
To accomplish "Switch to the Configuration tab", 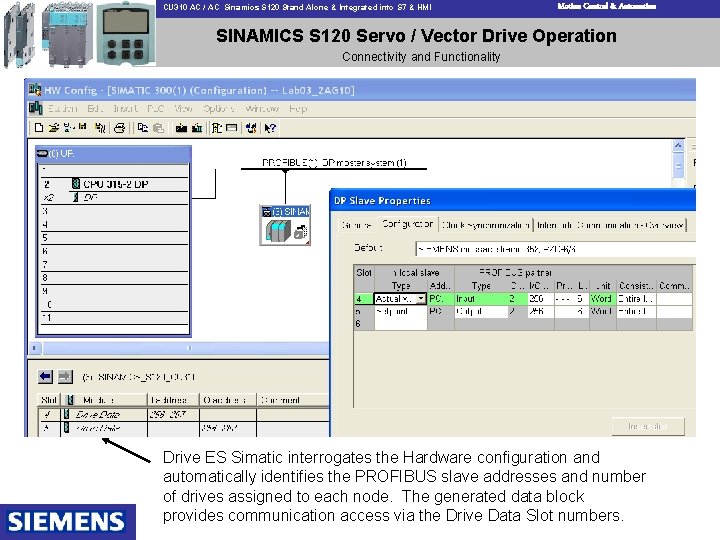I will pos(408,224).
